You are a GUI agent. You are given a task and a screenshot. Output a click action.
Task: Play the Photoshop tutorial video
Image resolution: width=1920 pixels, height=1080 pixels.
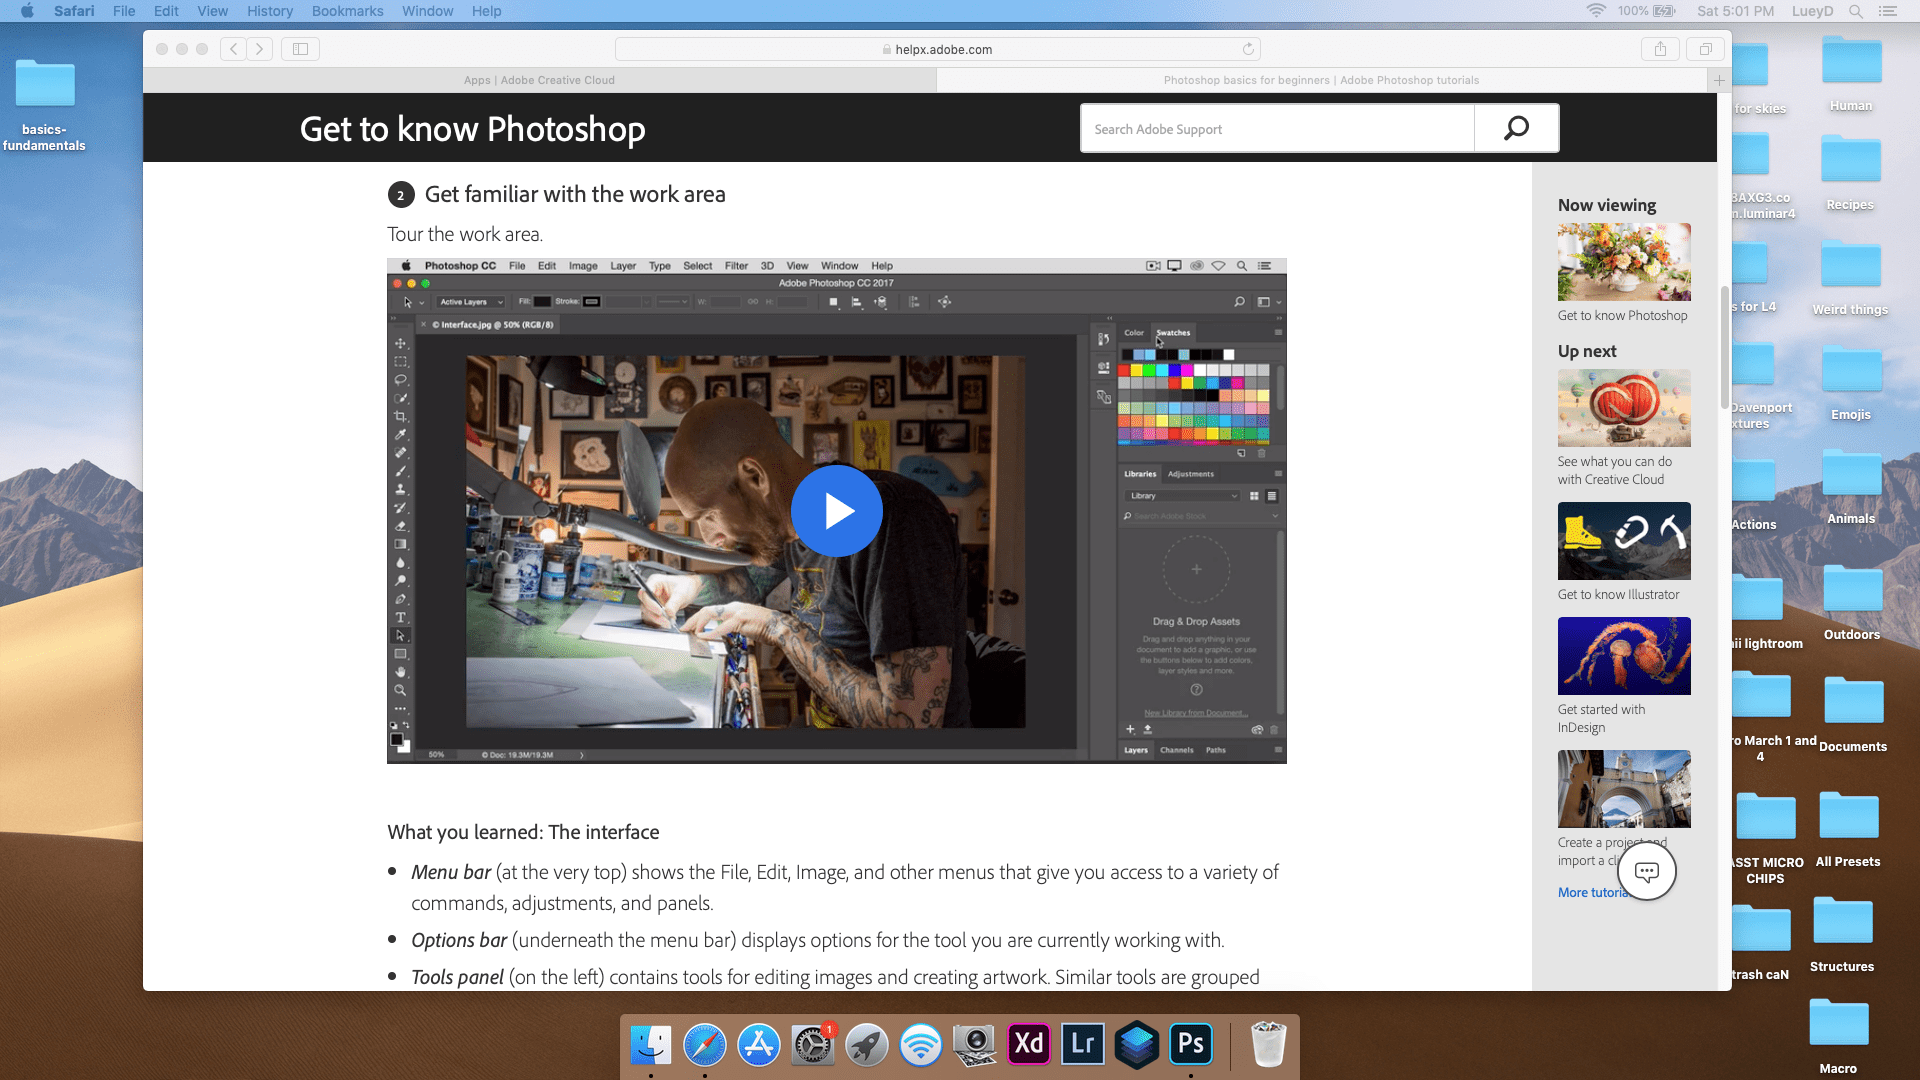point(837,511)
